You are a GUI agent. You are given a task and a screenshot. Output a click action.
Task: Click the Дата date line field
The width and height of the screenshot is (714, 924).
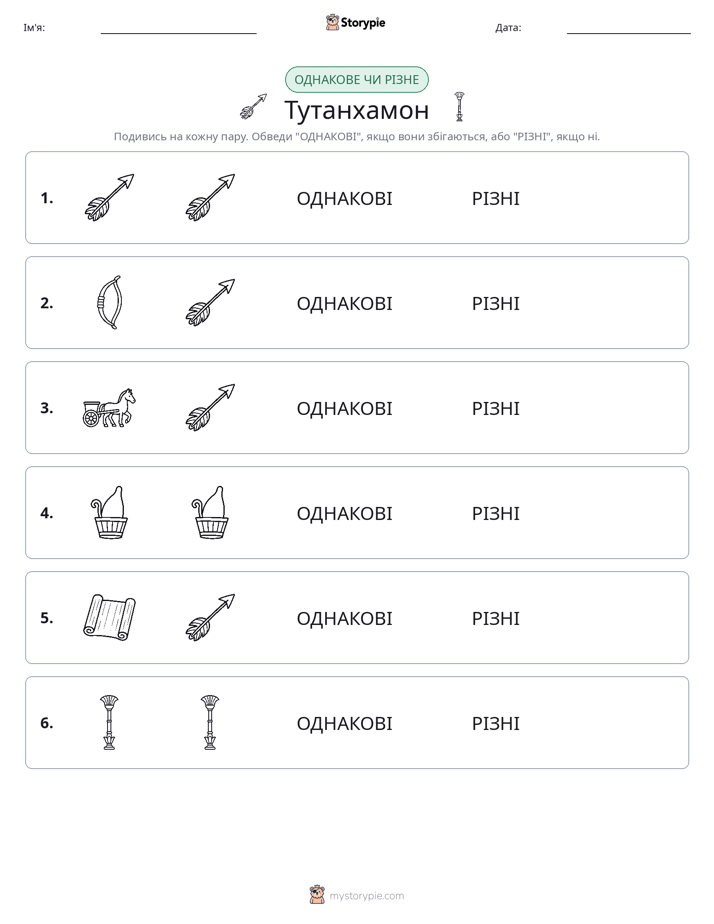629,28
